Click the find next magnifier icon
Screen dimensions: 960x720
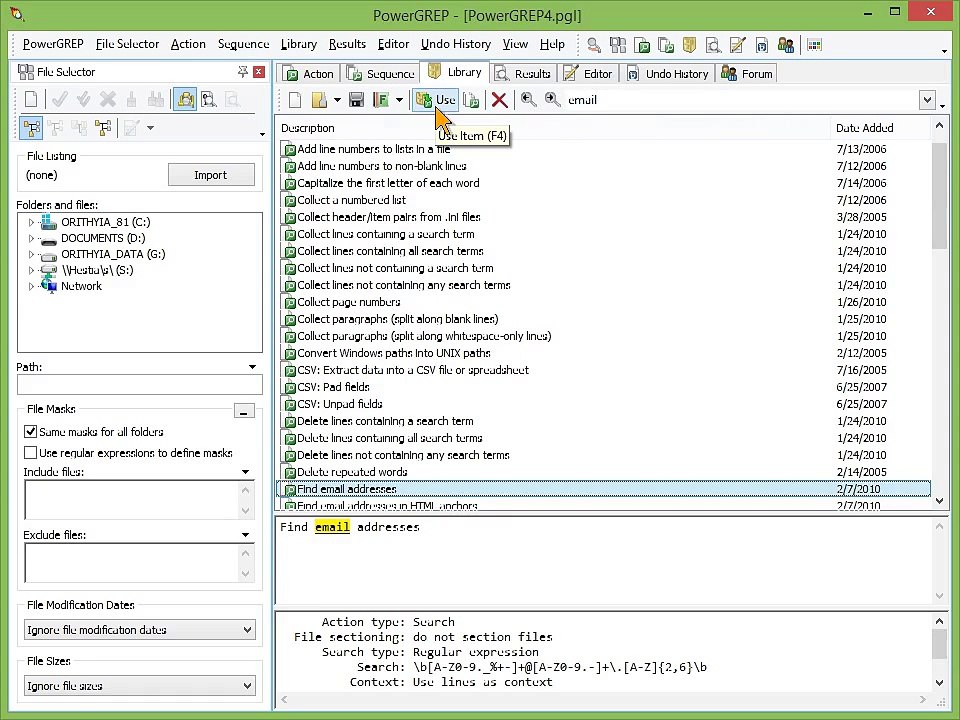point(552,100)
